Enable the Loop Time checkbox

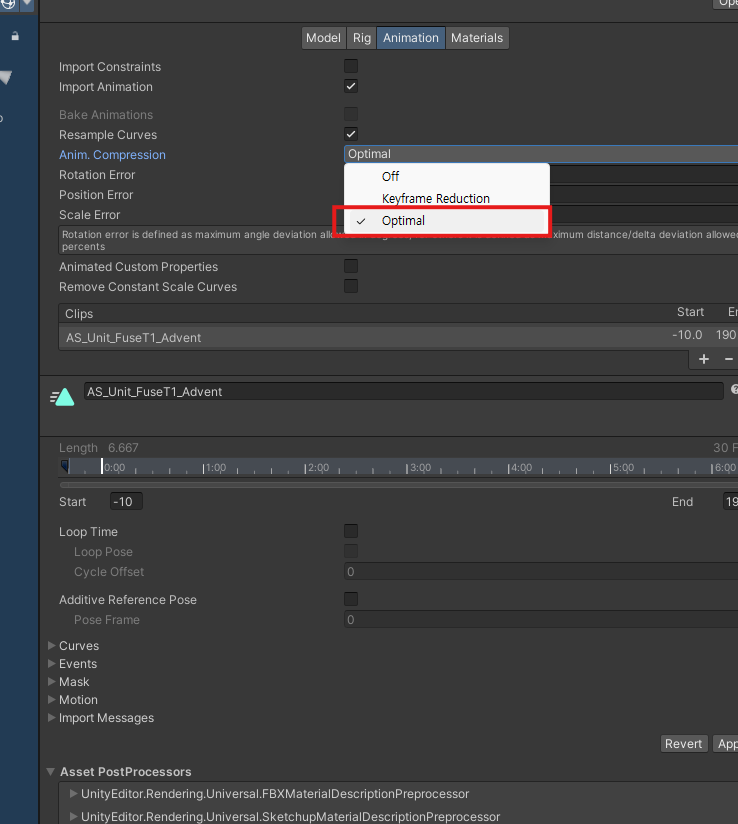[351, 531]
